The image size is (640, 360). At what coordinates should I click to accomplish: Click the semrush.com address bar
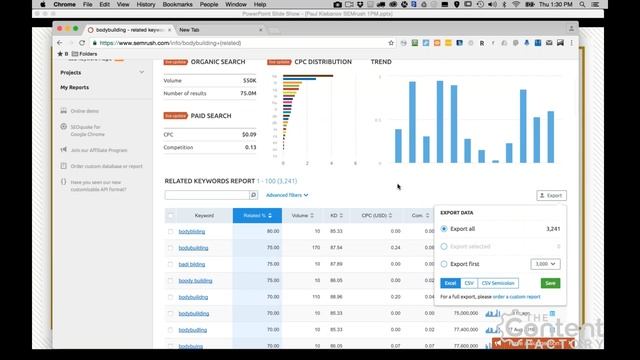click(241, 43)
